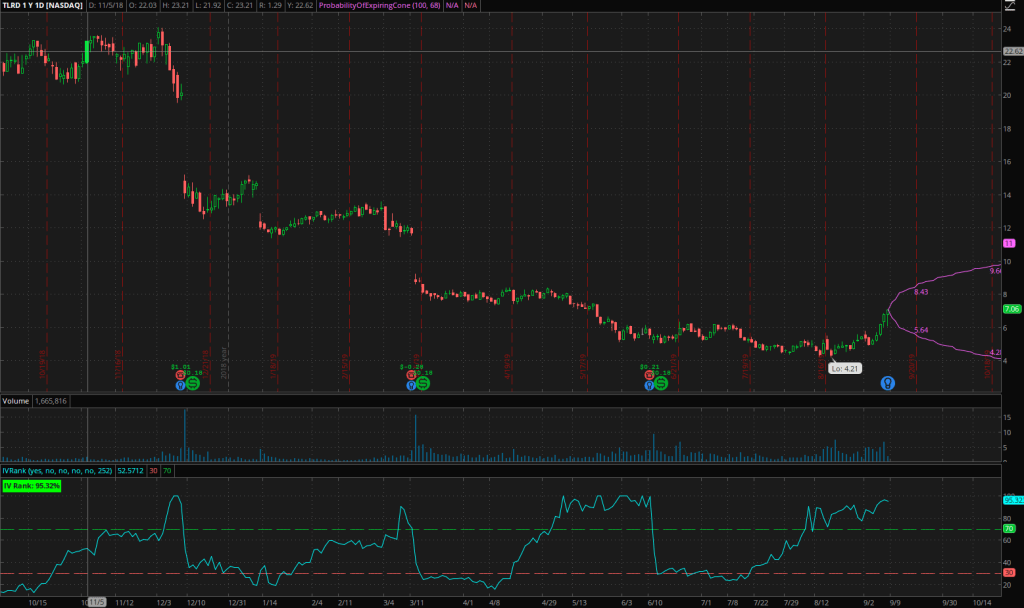The height and width of the screenshot is (608, 1024).
Task: Click the 22.62 price line axis label
Action: pos(1012,51)
